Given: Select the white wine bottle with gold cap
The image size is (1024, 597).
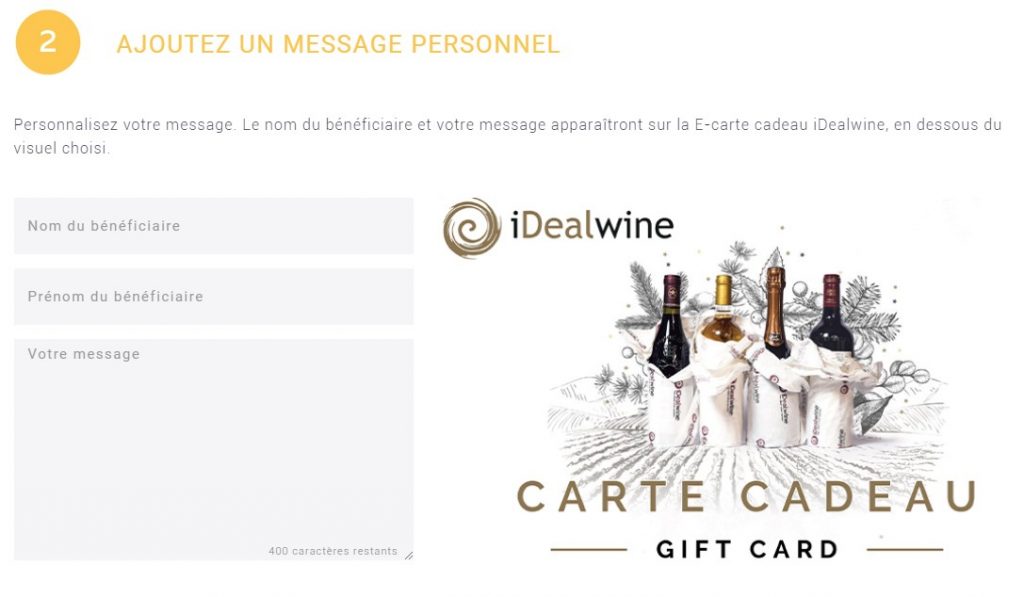Looking at the screenshot, I should pos(722,314).
